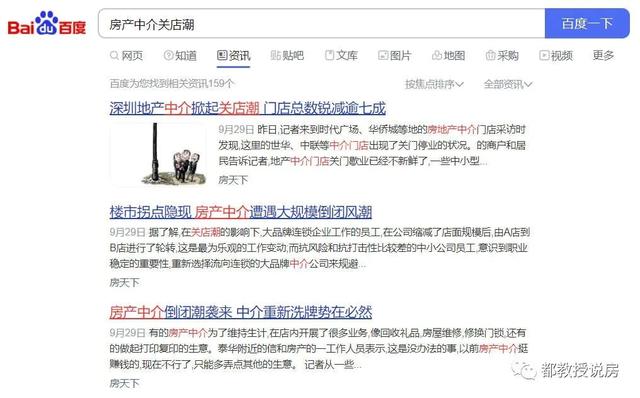Screen dimensions: 640x398
Task: Click the question icon beside 知道
Action: 168,55
